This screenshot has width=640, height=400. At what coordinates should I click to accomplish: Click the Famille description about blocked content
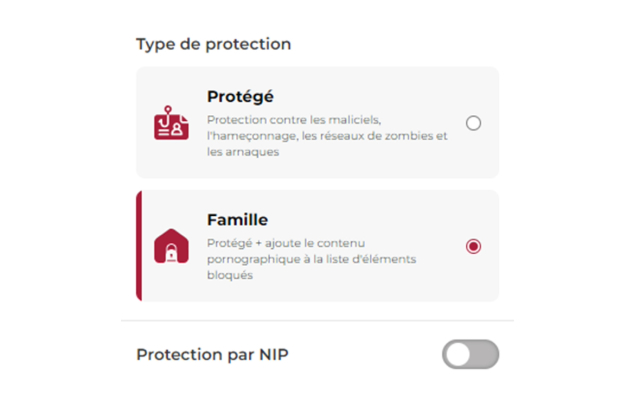click(x=310, y=259)
